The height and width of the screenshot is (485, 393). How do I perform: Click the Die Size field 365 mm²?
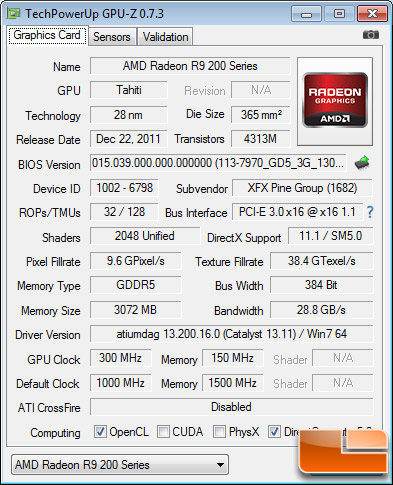[261, 115]
